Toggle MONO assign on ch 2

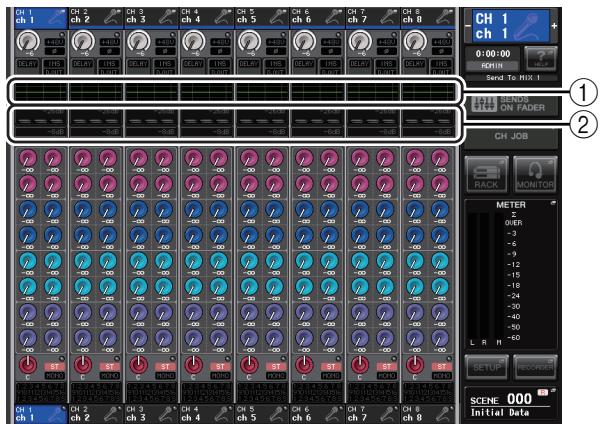click(x=110, y=376)
